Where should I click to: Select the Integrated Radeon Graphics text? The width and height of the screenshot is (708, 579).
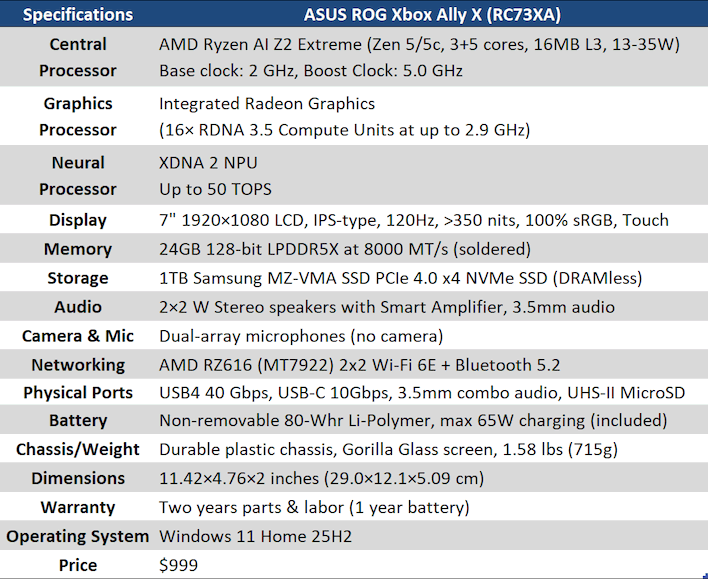(x=267, y=103)
